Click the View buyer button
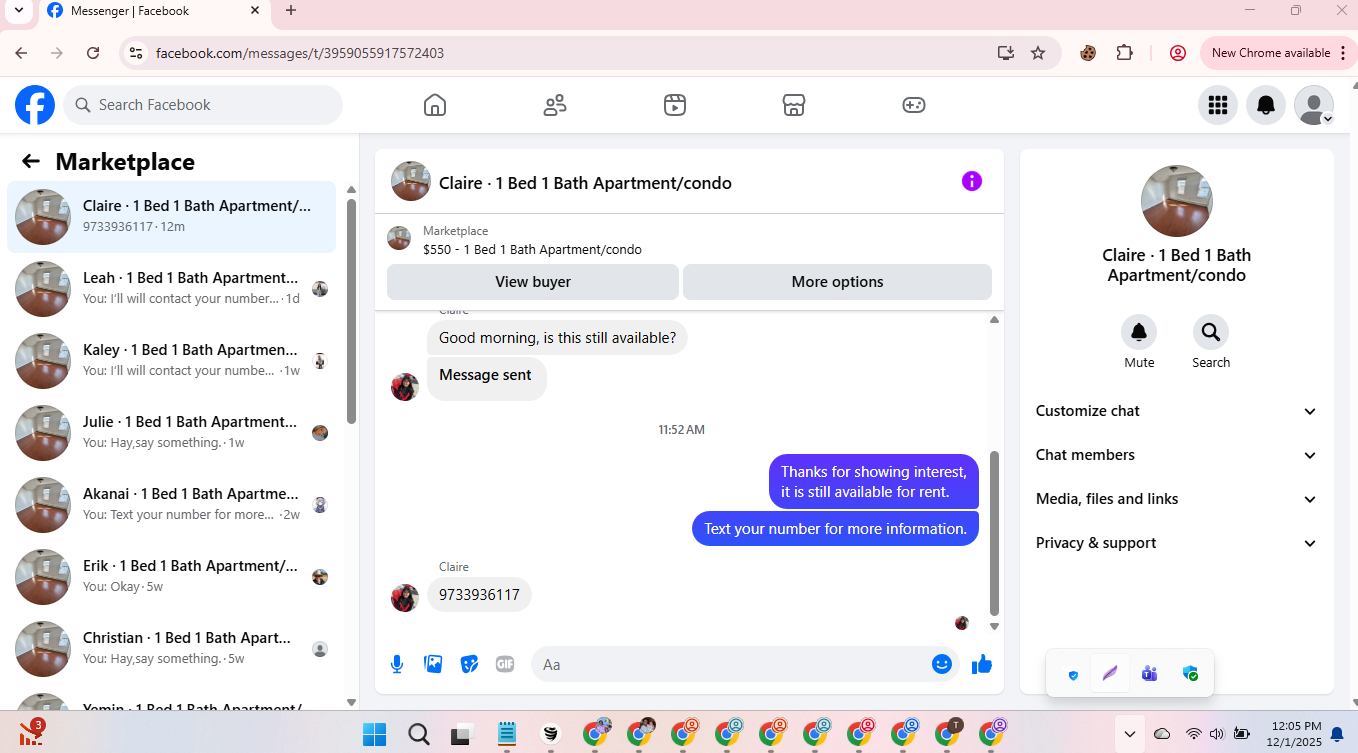The height and width of the screenshot is (753, 1358). click(533, 282)
